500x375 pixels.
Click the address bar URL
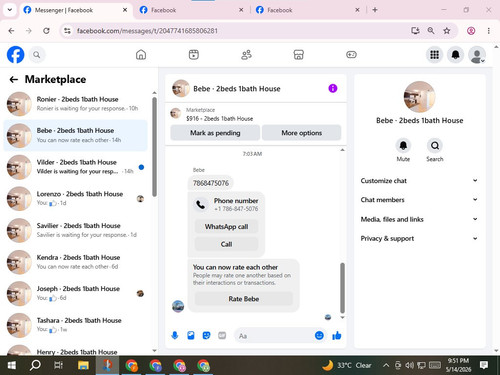coord(147,31)
